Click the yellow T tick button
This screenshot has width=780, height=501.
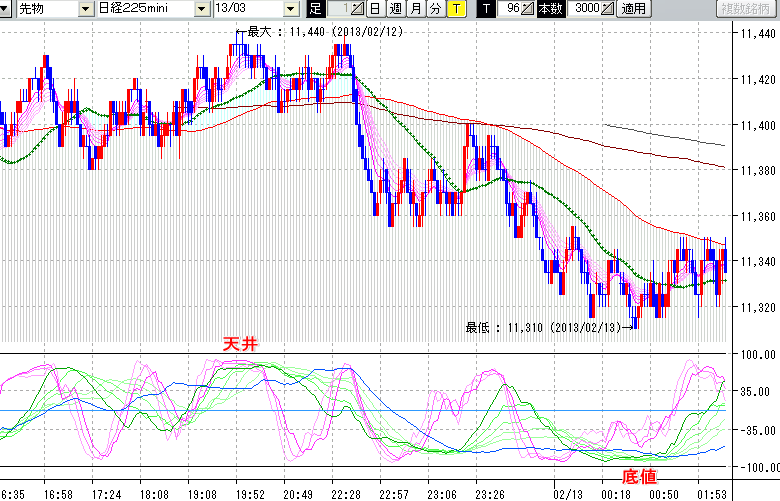455,9
